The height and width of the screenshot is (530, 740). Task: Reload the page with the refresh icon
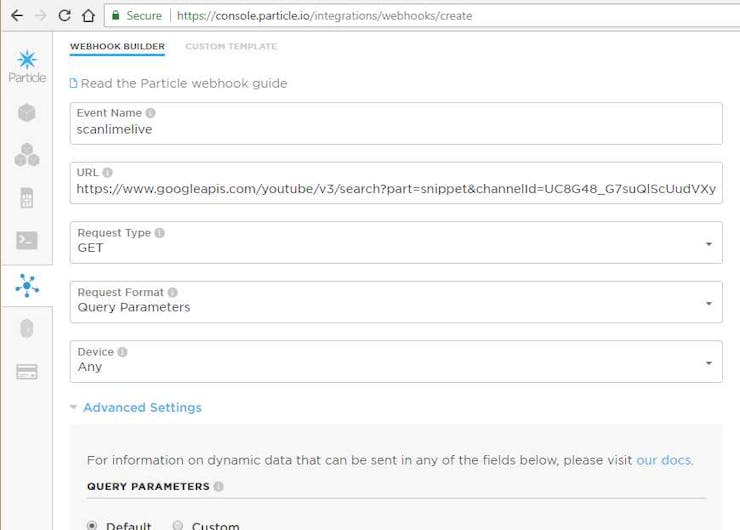(65, 16)
